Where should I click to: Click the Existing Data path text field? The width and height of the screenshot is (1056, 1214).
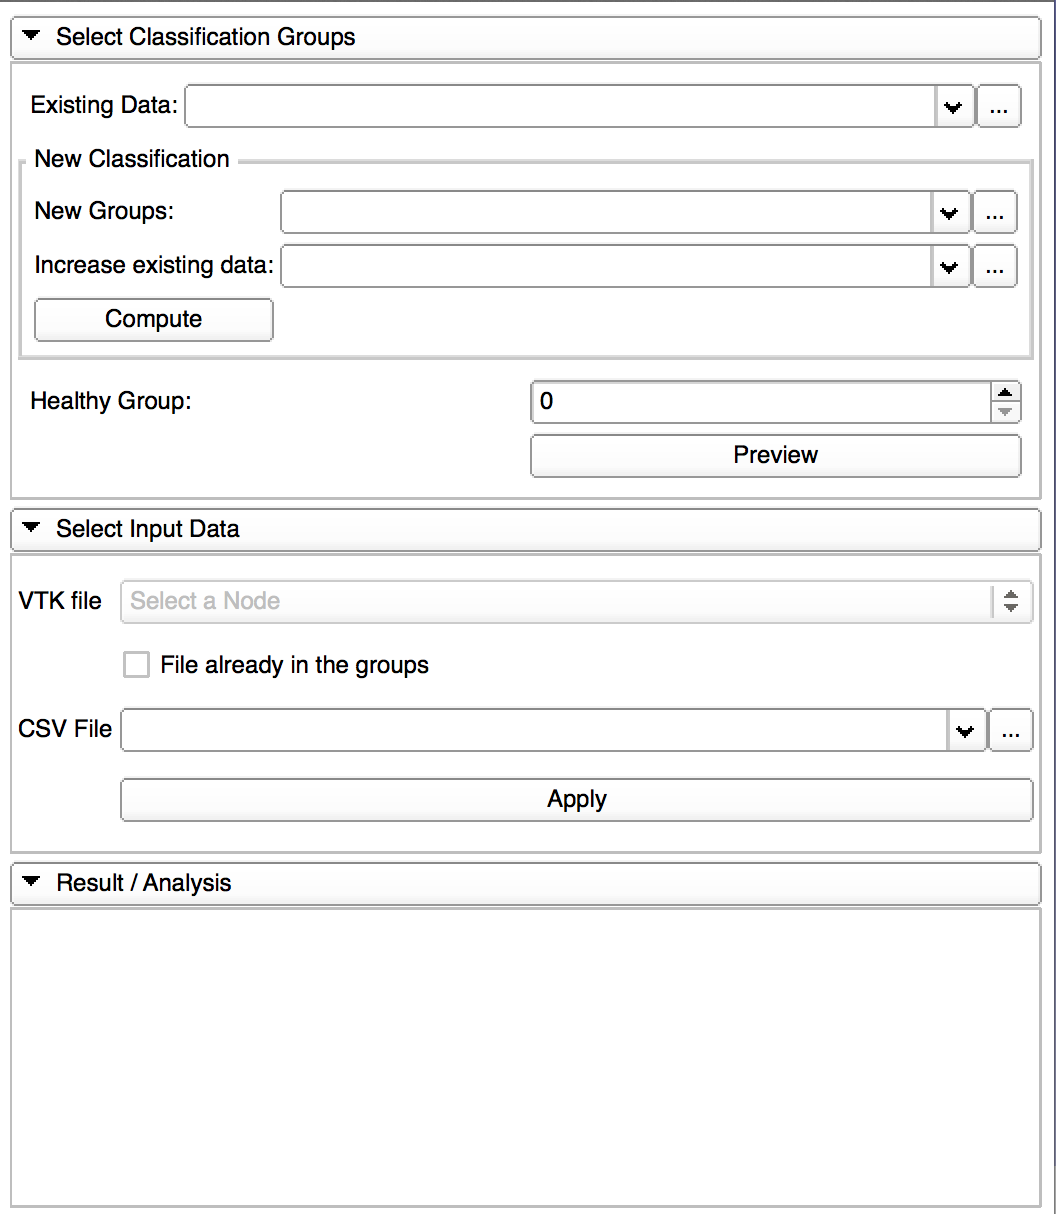coord(560,107)
